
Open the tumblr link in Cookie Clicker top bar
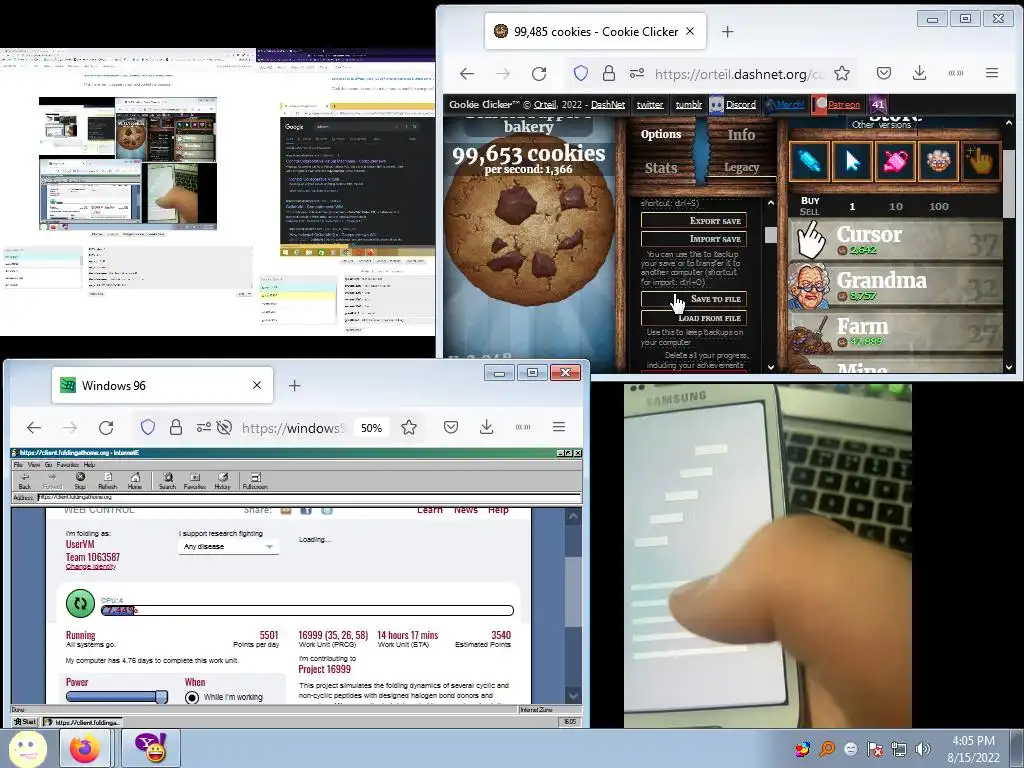pyautogui.click(x=688, y=104)
